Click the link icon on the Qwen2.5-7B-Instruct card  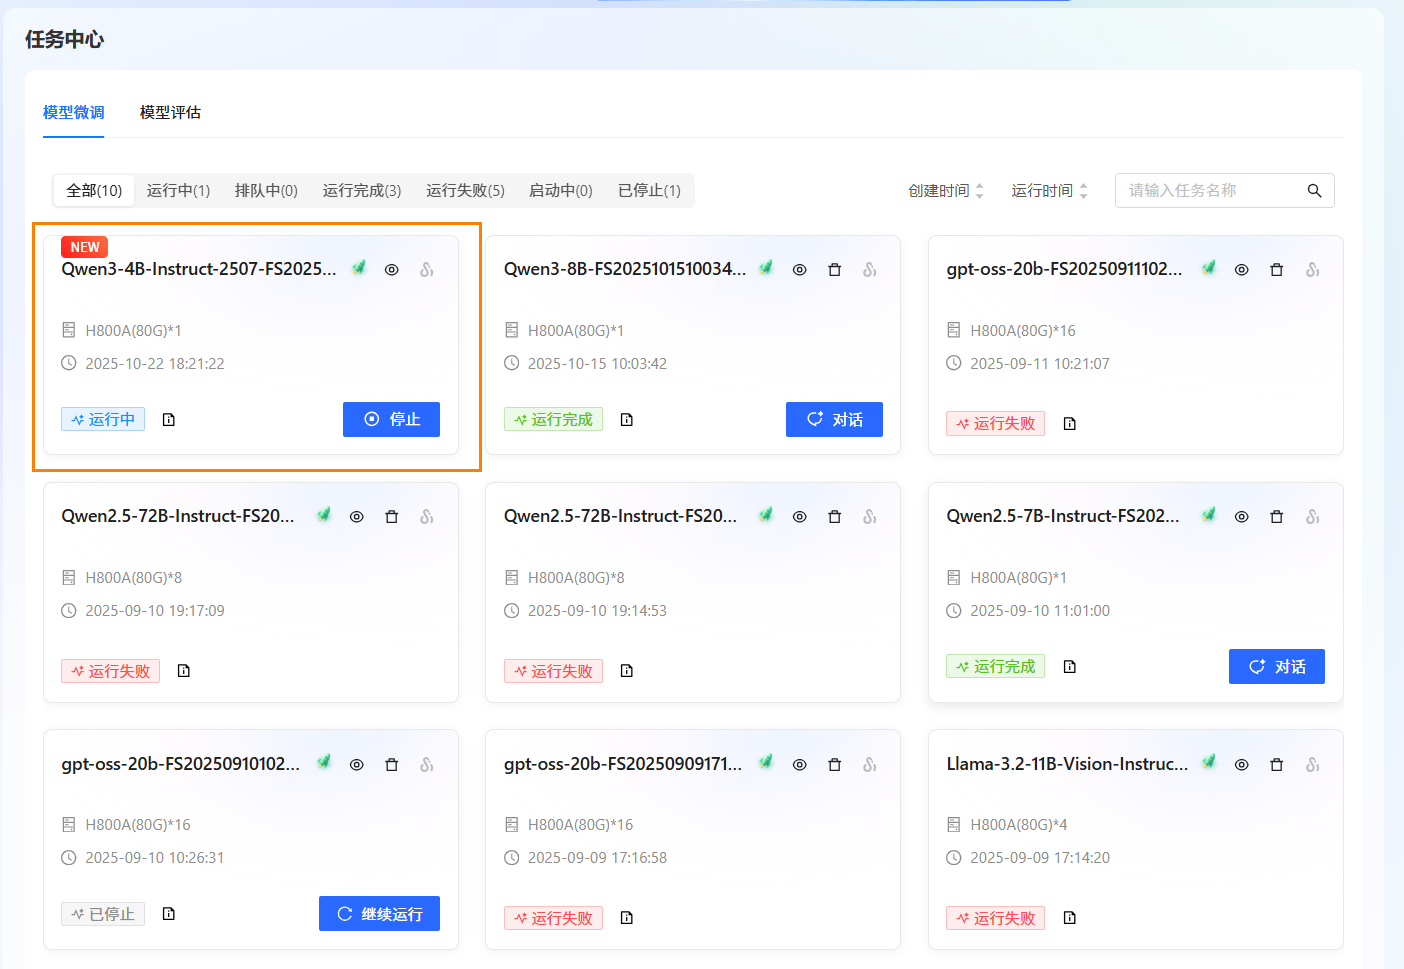(1312, 517)
